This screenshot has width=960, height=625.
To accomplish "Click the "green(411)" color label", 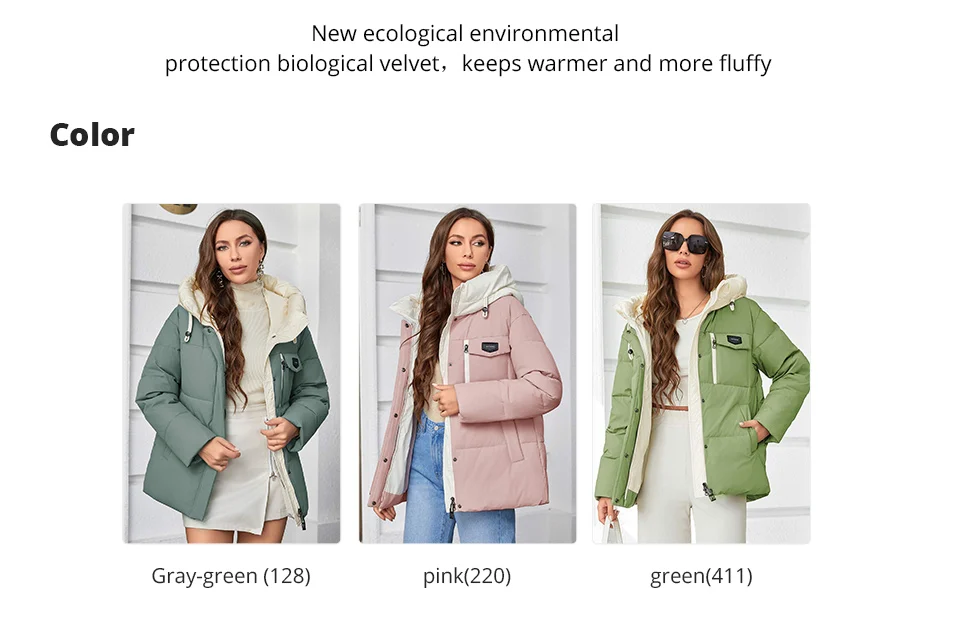I will (x=702, y=576).
